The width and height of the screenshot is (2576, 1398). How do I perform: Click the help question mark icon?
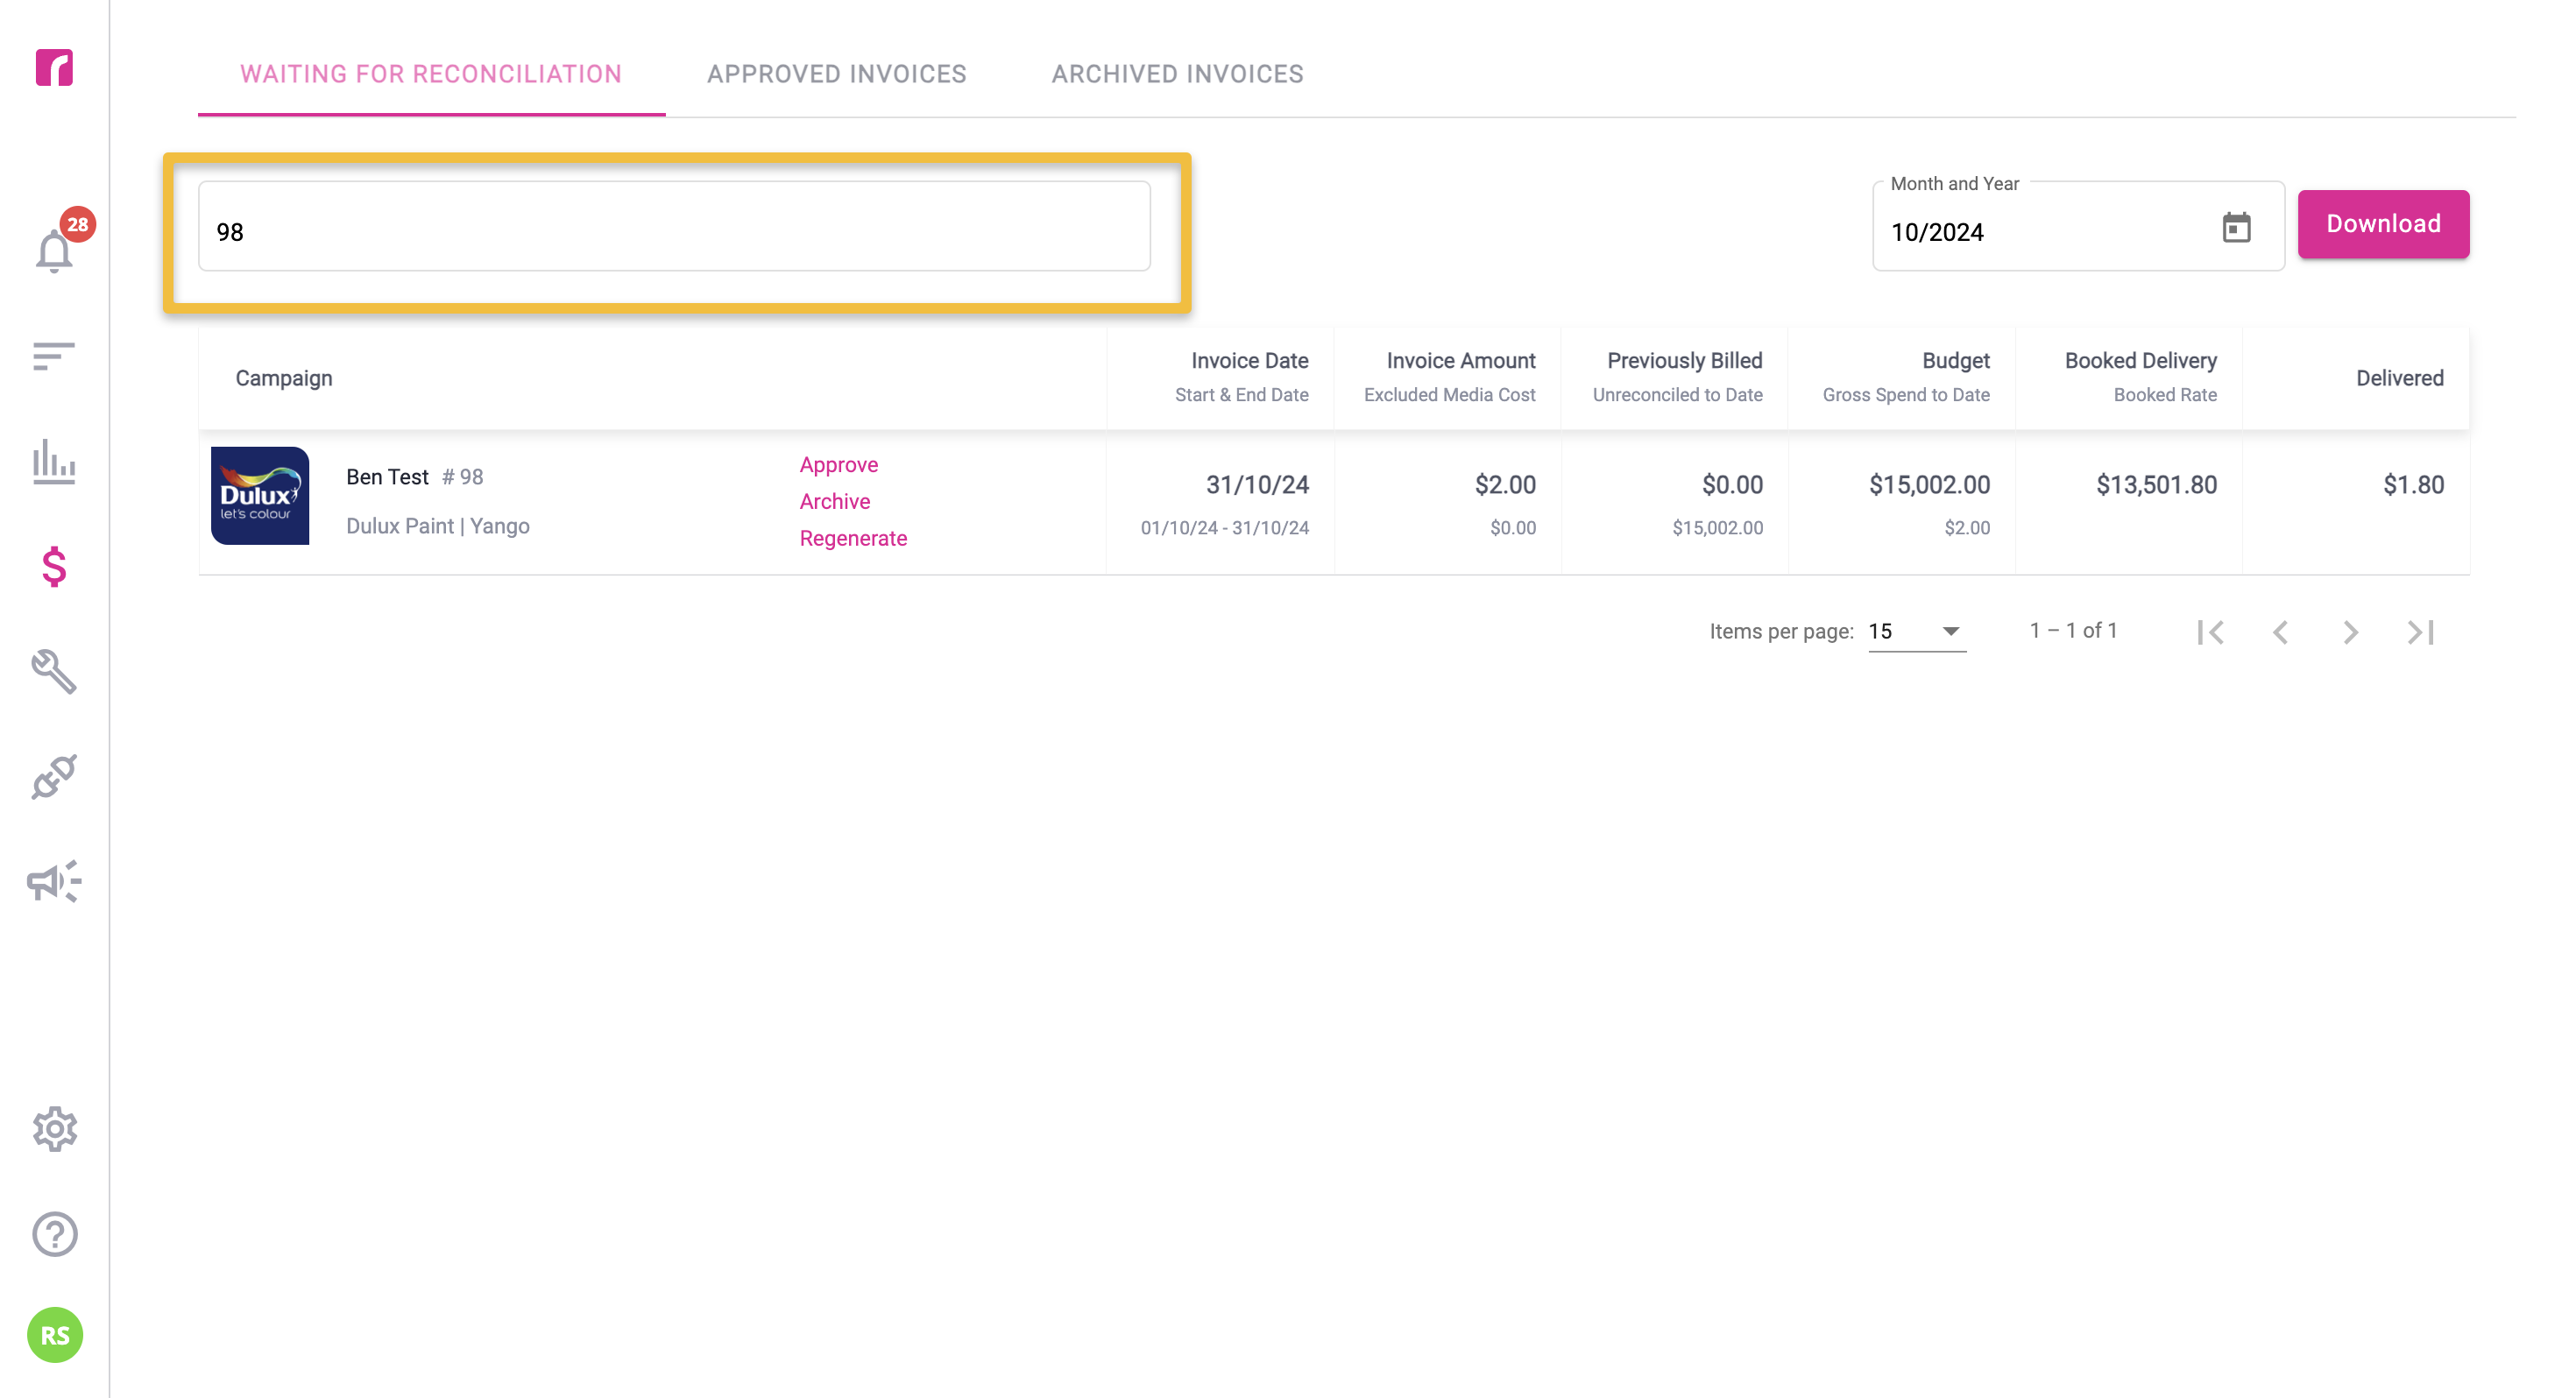[54, 1234]
